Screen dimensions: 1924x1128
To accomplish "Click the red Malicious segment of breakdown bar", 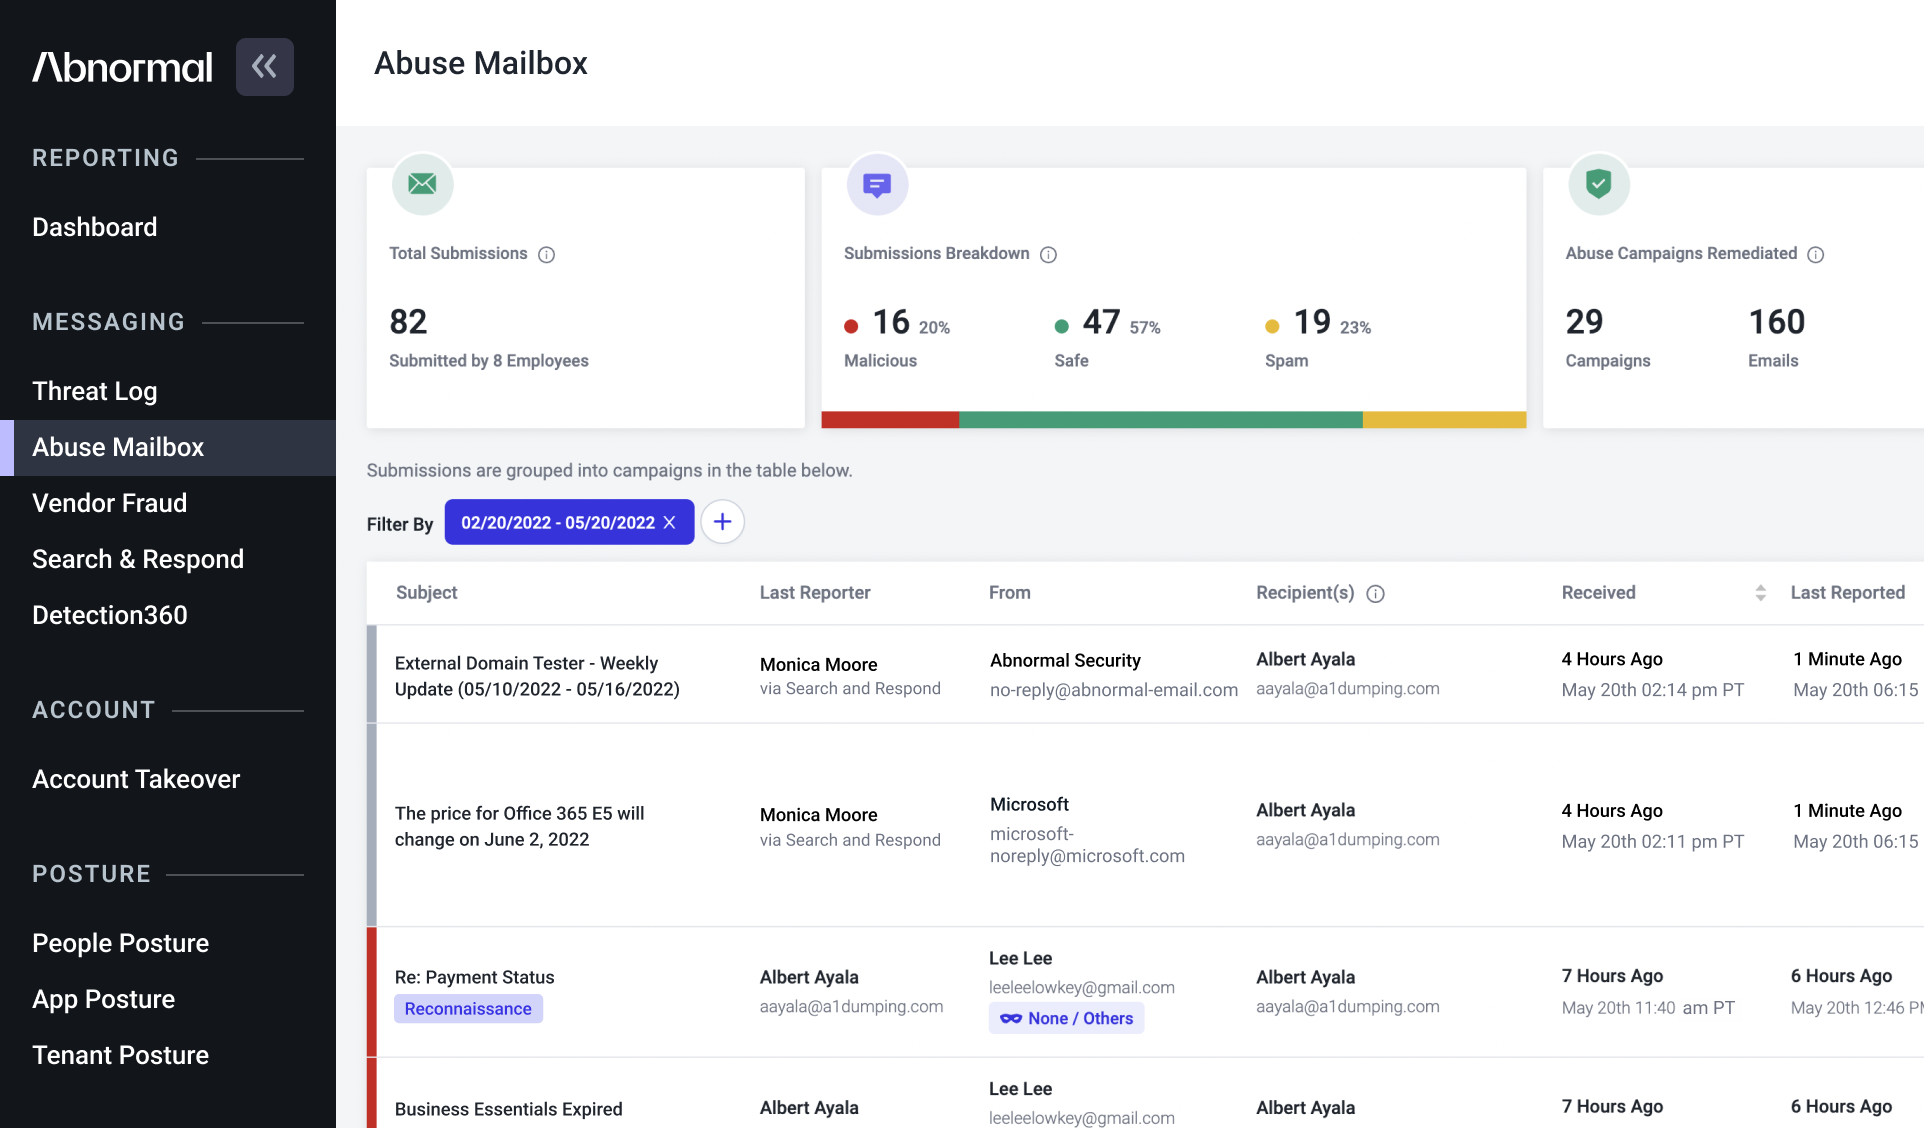I will coord(890,420).
